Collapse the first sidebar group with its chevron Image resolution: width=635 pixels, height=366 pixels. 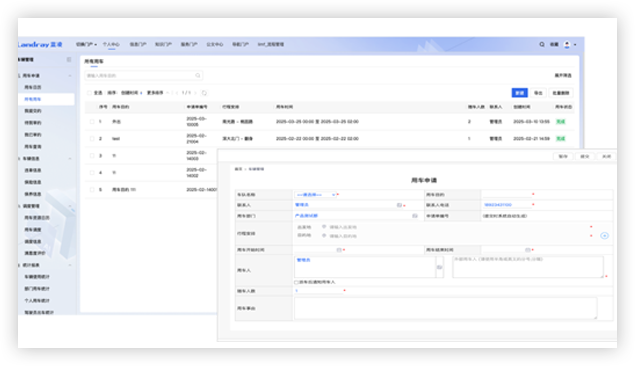click(70, 76)
